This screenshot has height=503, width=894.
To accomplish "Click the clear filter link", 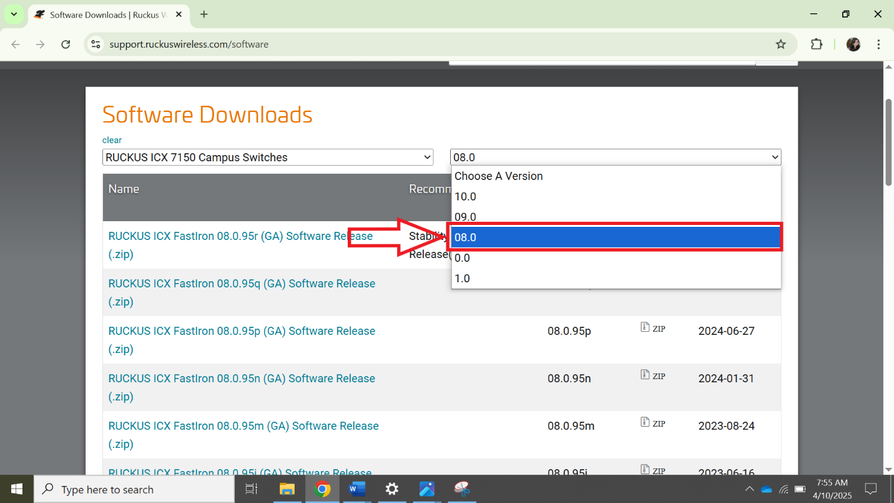I will (112, 140).
